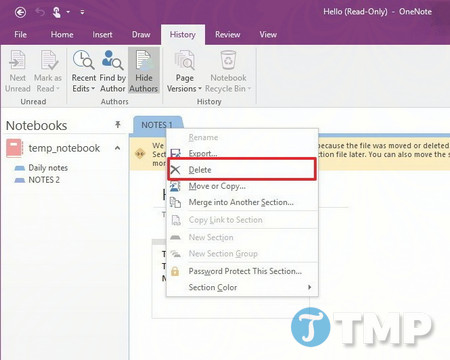Choose Merge into Another Section...

242,202
